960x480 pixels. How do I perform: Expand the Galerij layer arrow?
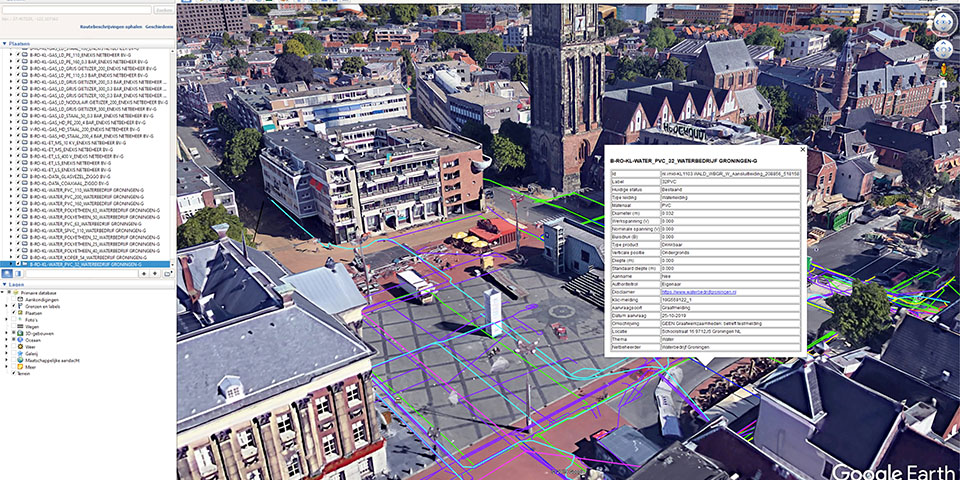coord(6,353)
